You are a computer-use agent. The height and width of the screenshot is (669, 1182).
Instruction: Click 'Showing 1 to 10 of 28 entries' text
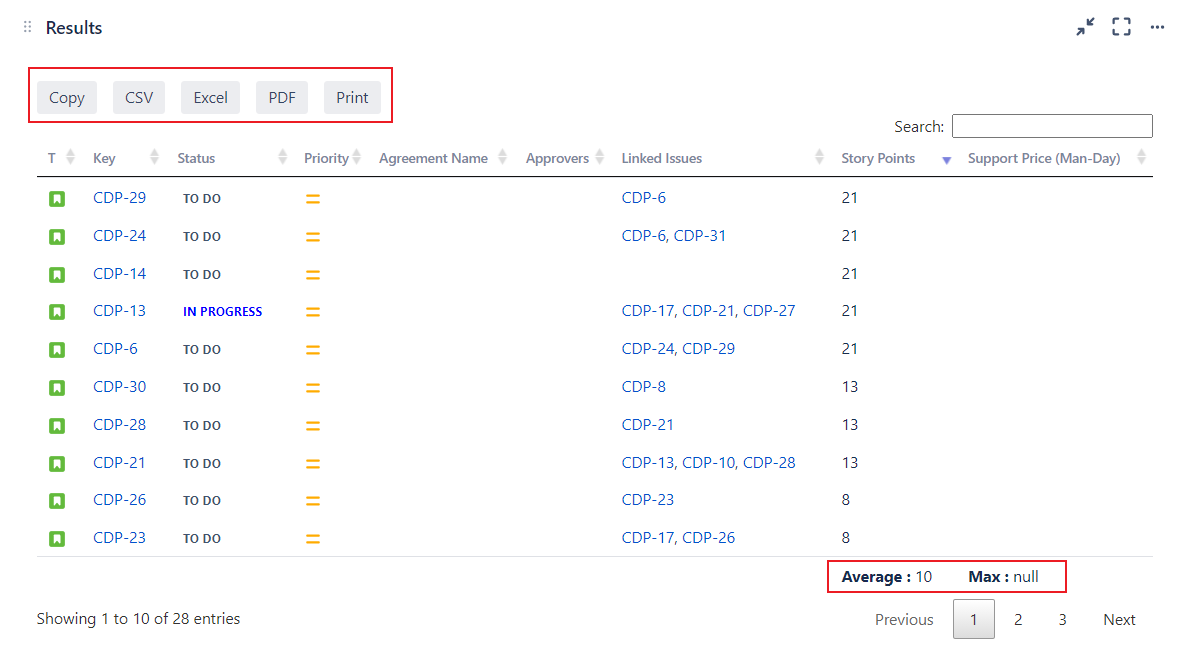138,618
